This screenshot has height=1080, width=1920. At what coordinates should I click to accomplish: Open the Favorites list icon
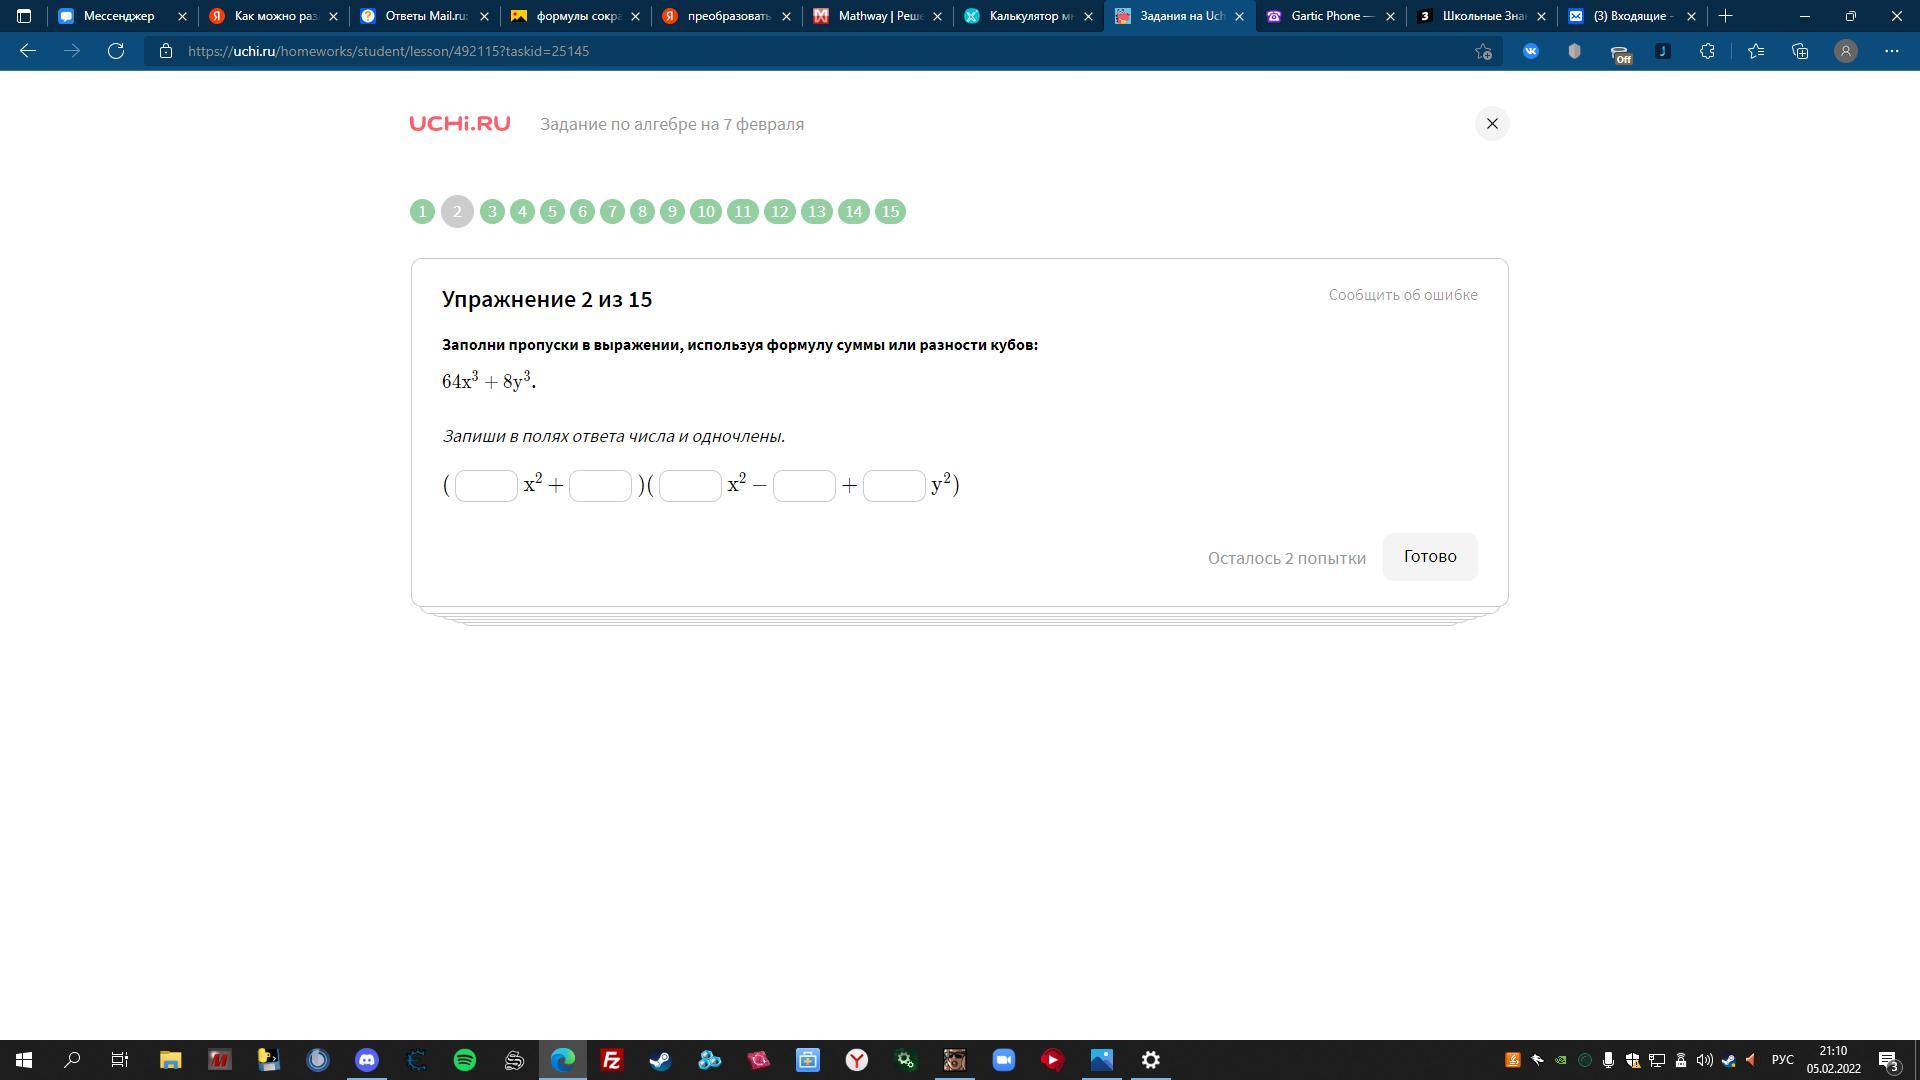pyautogui.click(x=1755, y=51)
